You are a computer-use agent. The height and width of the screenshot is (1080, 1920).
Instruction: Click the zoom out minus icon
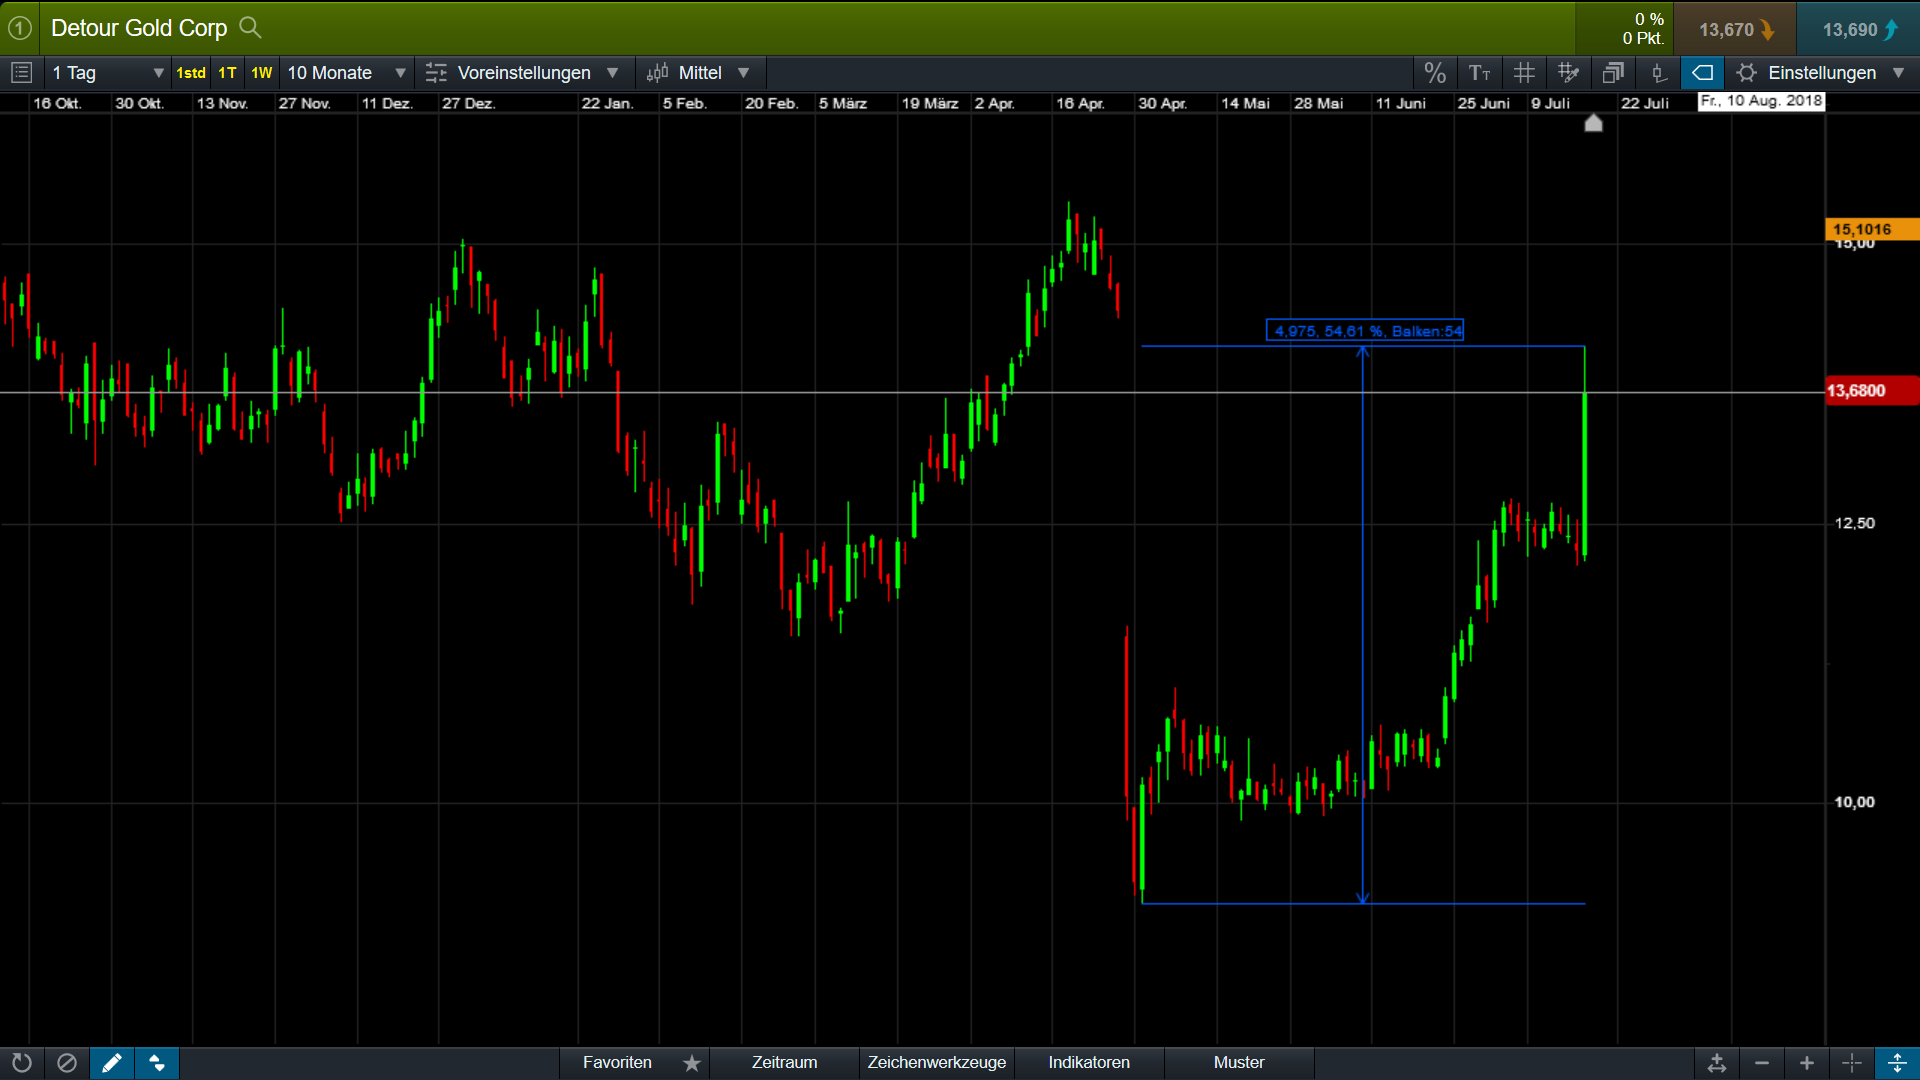point(1763,1063)
